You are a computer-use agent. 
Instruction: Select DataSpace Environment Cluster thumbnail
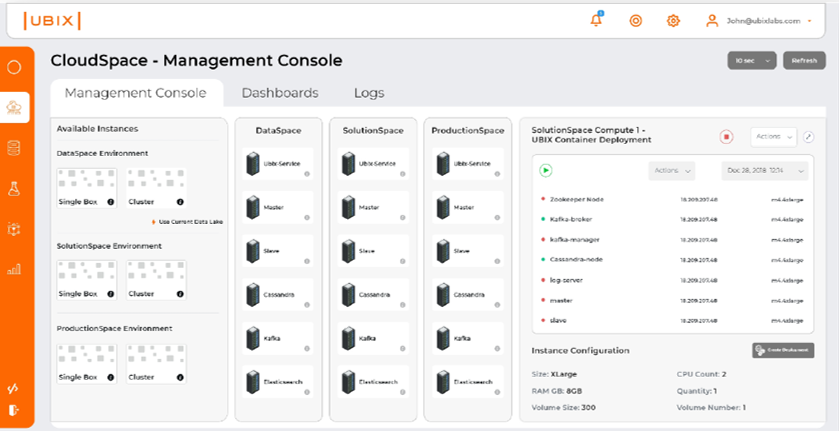click(156, 188)
